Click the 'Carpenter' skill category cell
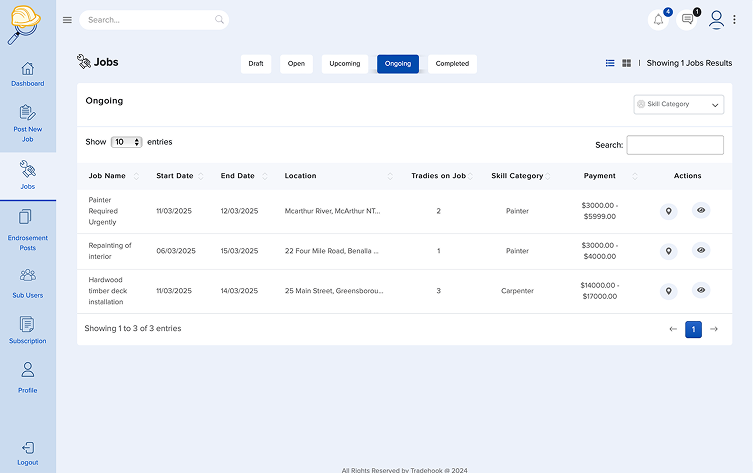Image resolution: width=753 pixels, height=473 pixels. (517, 291)
